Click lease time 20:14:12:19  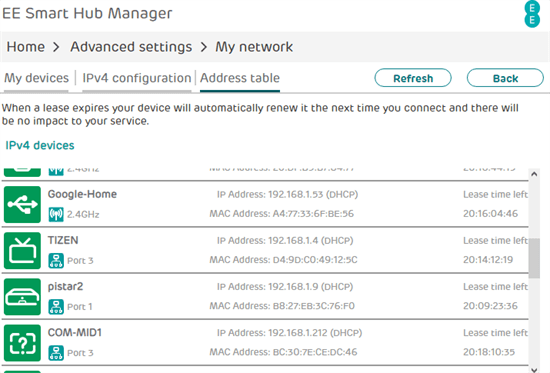click(488, 260)
